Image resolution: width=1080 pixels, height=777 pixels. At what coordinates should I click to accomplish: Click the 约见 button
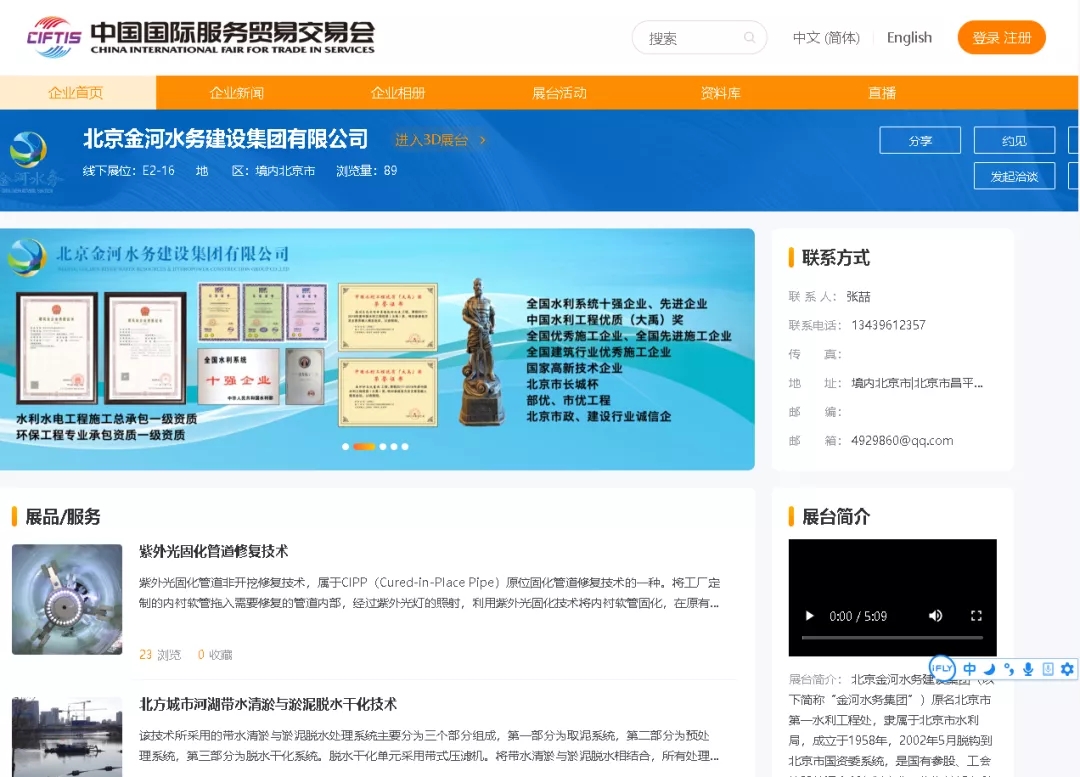pyautogui.click(x=1014, y=141)
